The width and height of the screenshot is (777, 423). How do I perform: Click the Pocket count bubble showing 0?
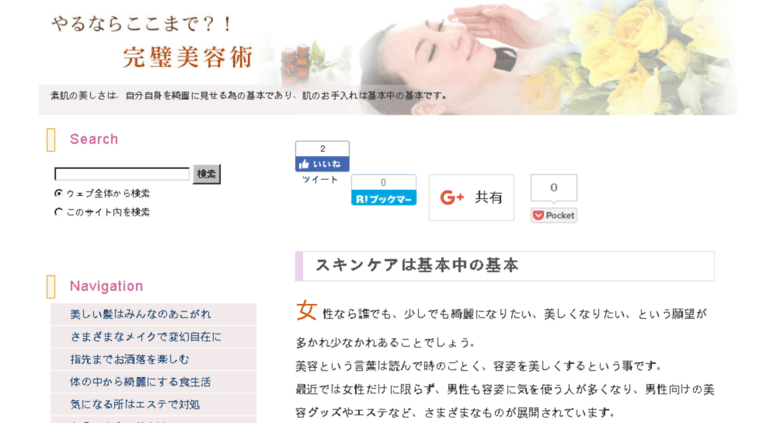pos(554,188)
